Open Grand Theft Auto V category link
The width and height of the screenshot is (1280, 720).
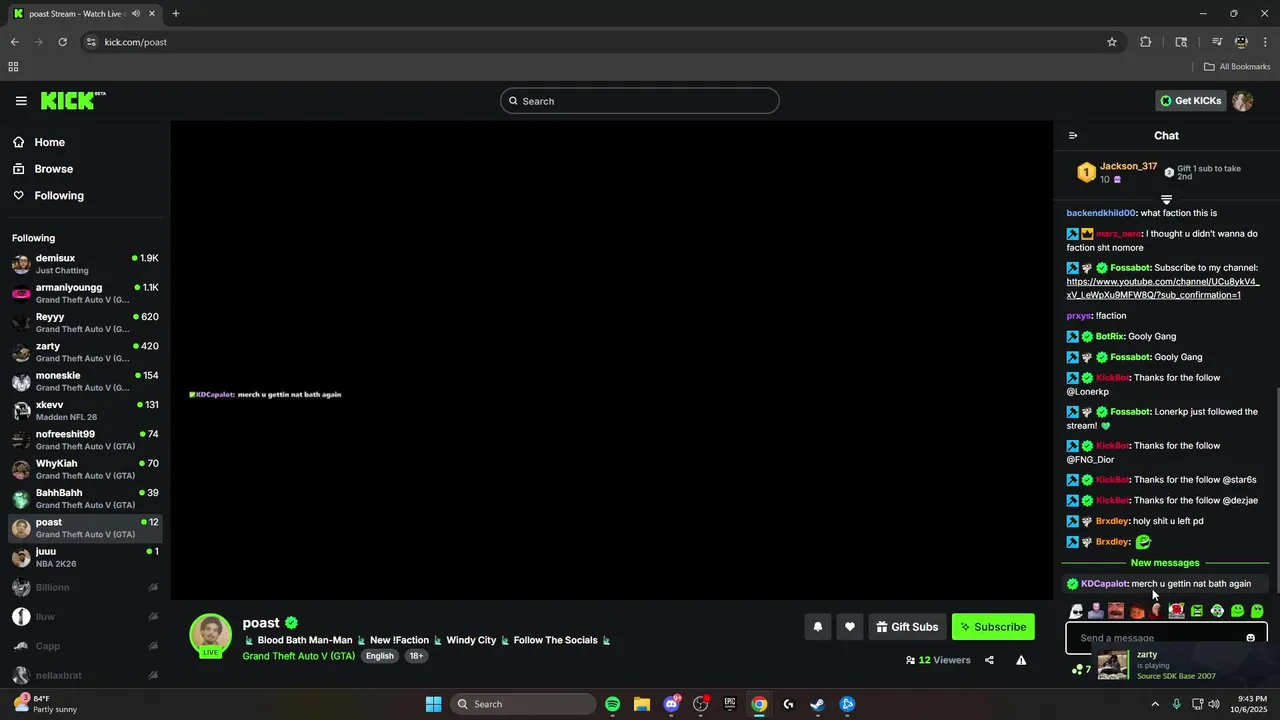299,656
